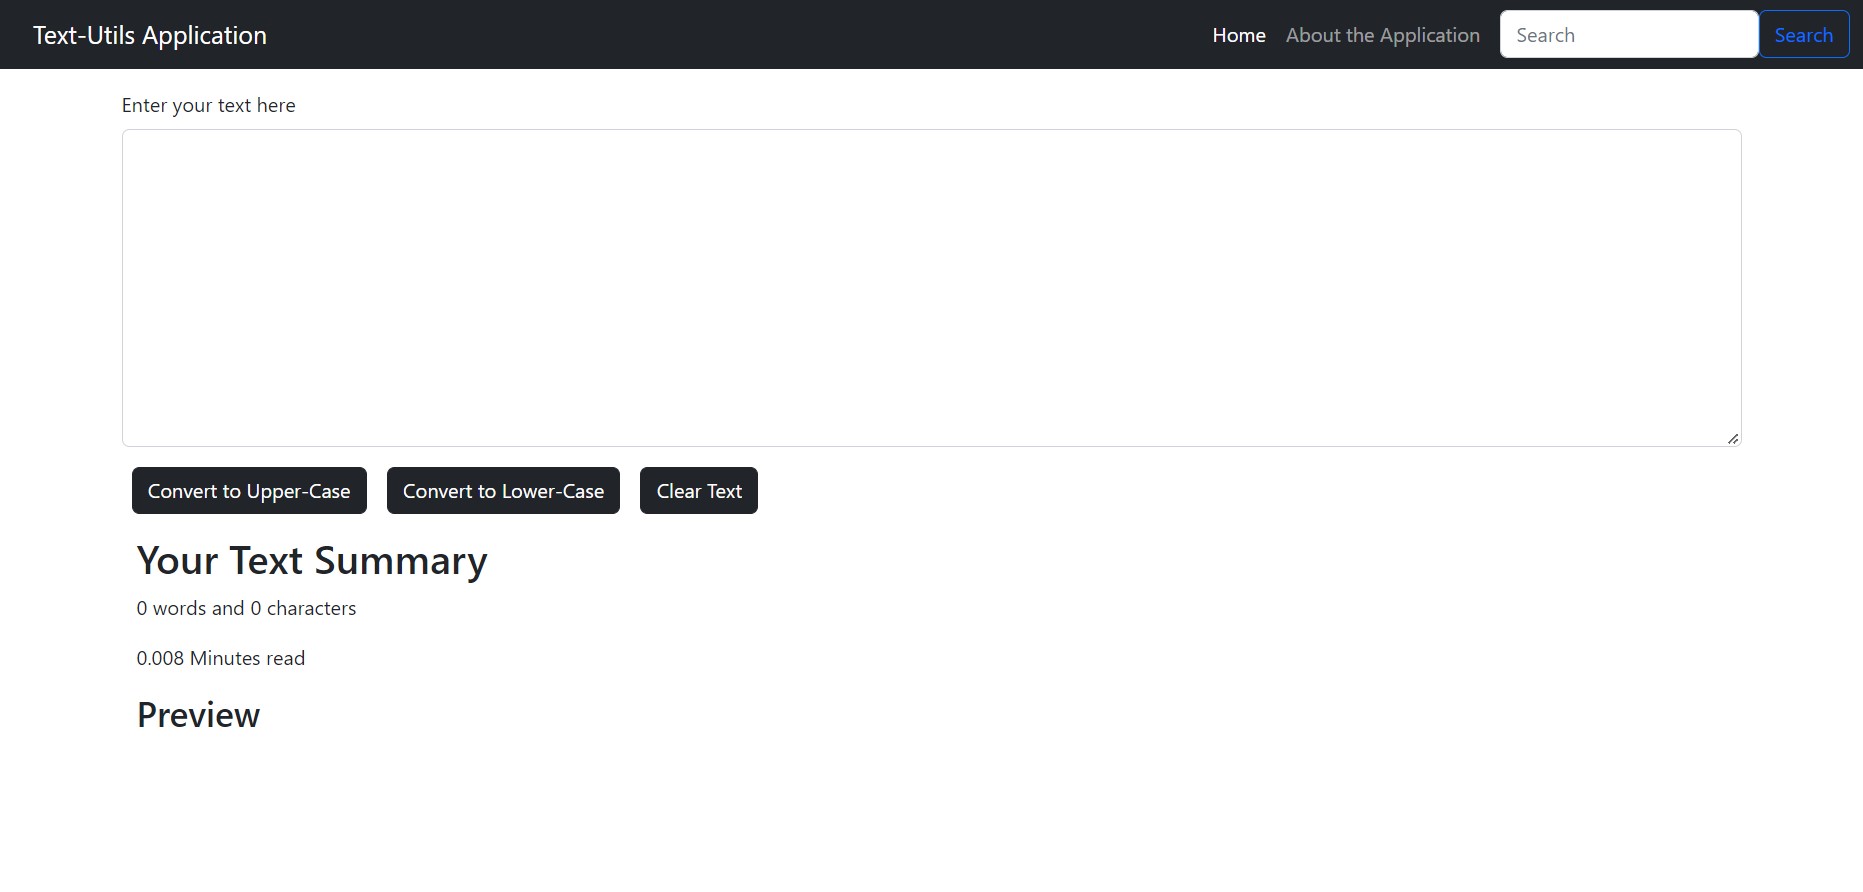1863x892 pixels.
Task: Click the 'Enter your text here' label
Action: tap(208, 105)
